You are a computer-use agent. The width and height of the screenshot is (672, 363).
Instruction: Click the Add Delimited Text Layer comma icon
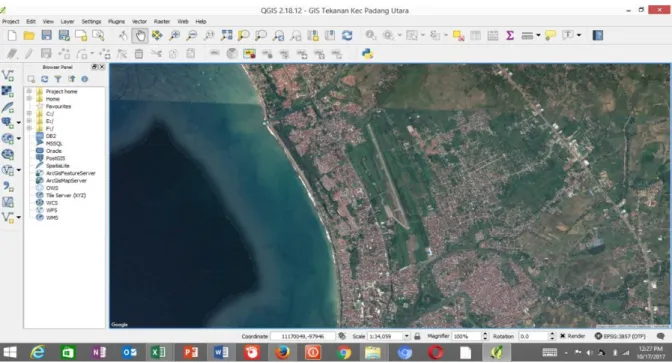coord(8,186)
